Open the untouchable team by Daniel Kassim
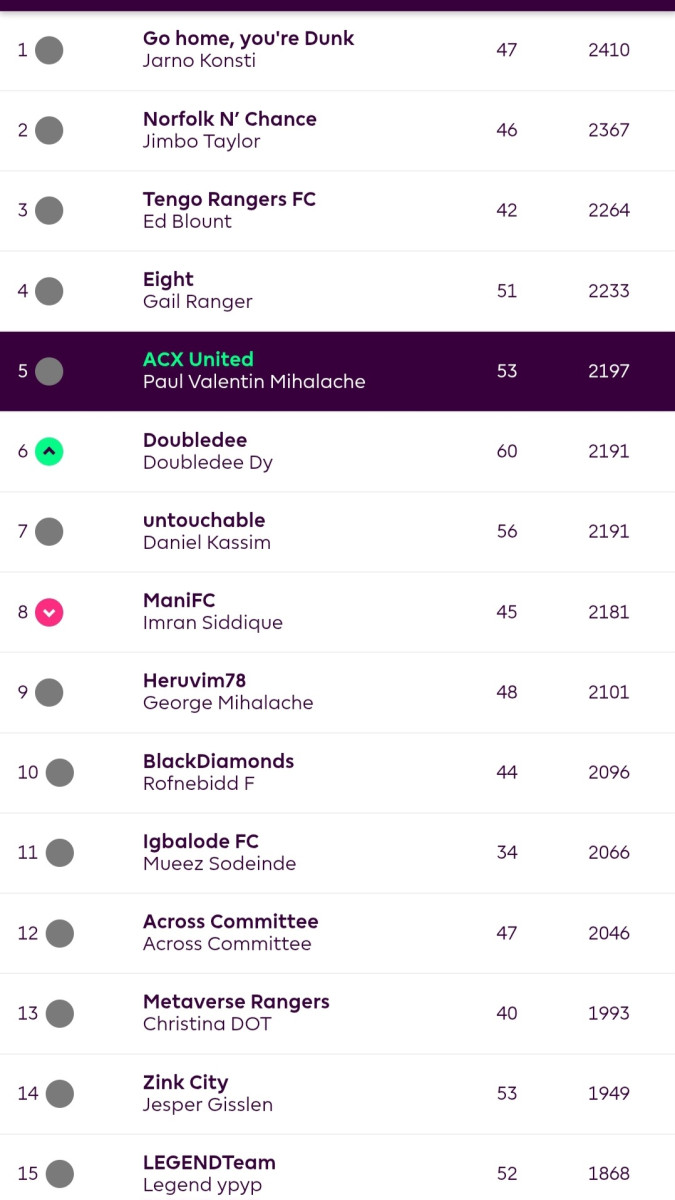 click(x=204, y=520)
